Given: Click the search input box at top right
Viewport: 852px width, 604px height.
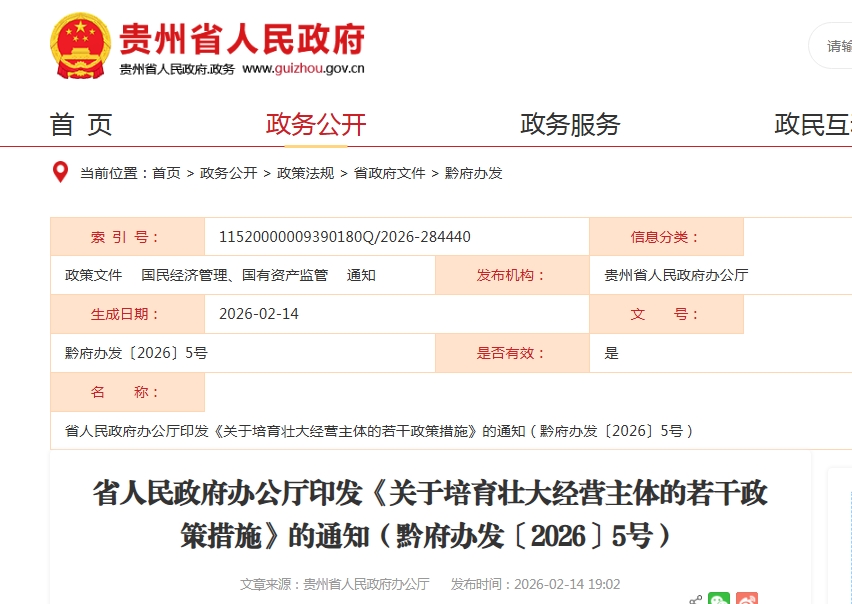Looking at the screenshot, I should [835, 46].
